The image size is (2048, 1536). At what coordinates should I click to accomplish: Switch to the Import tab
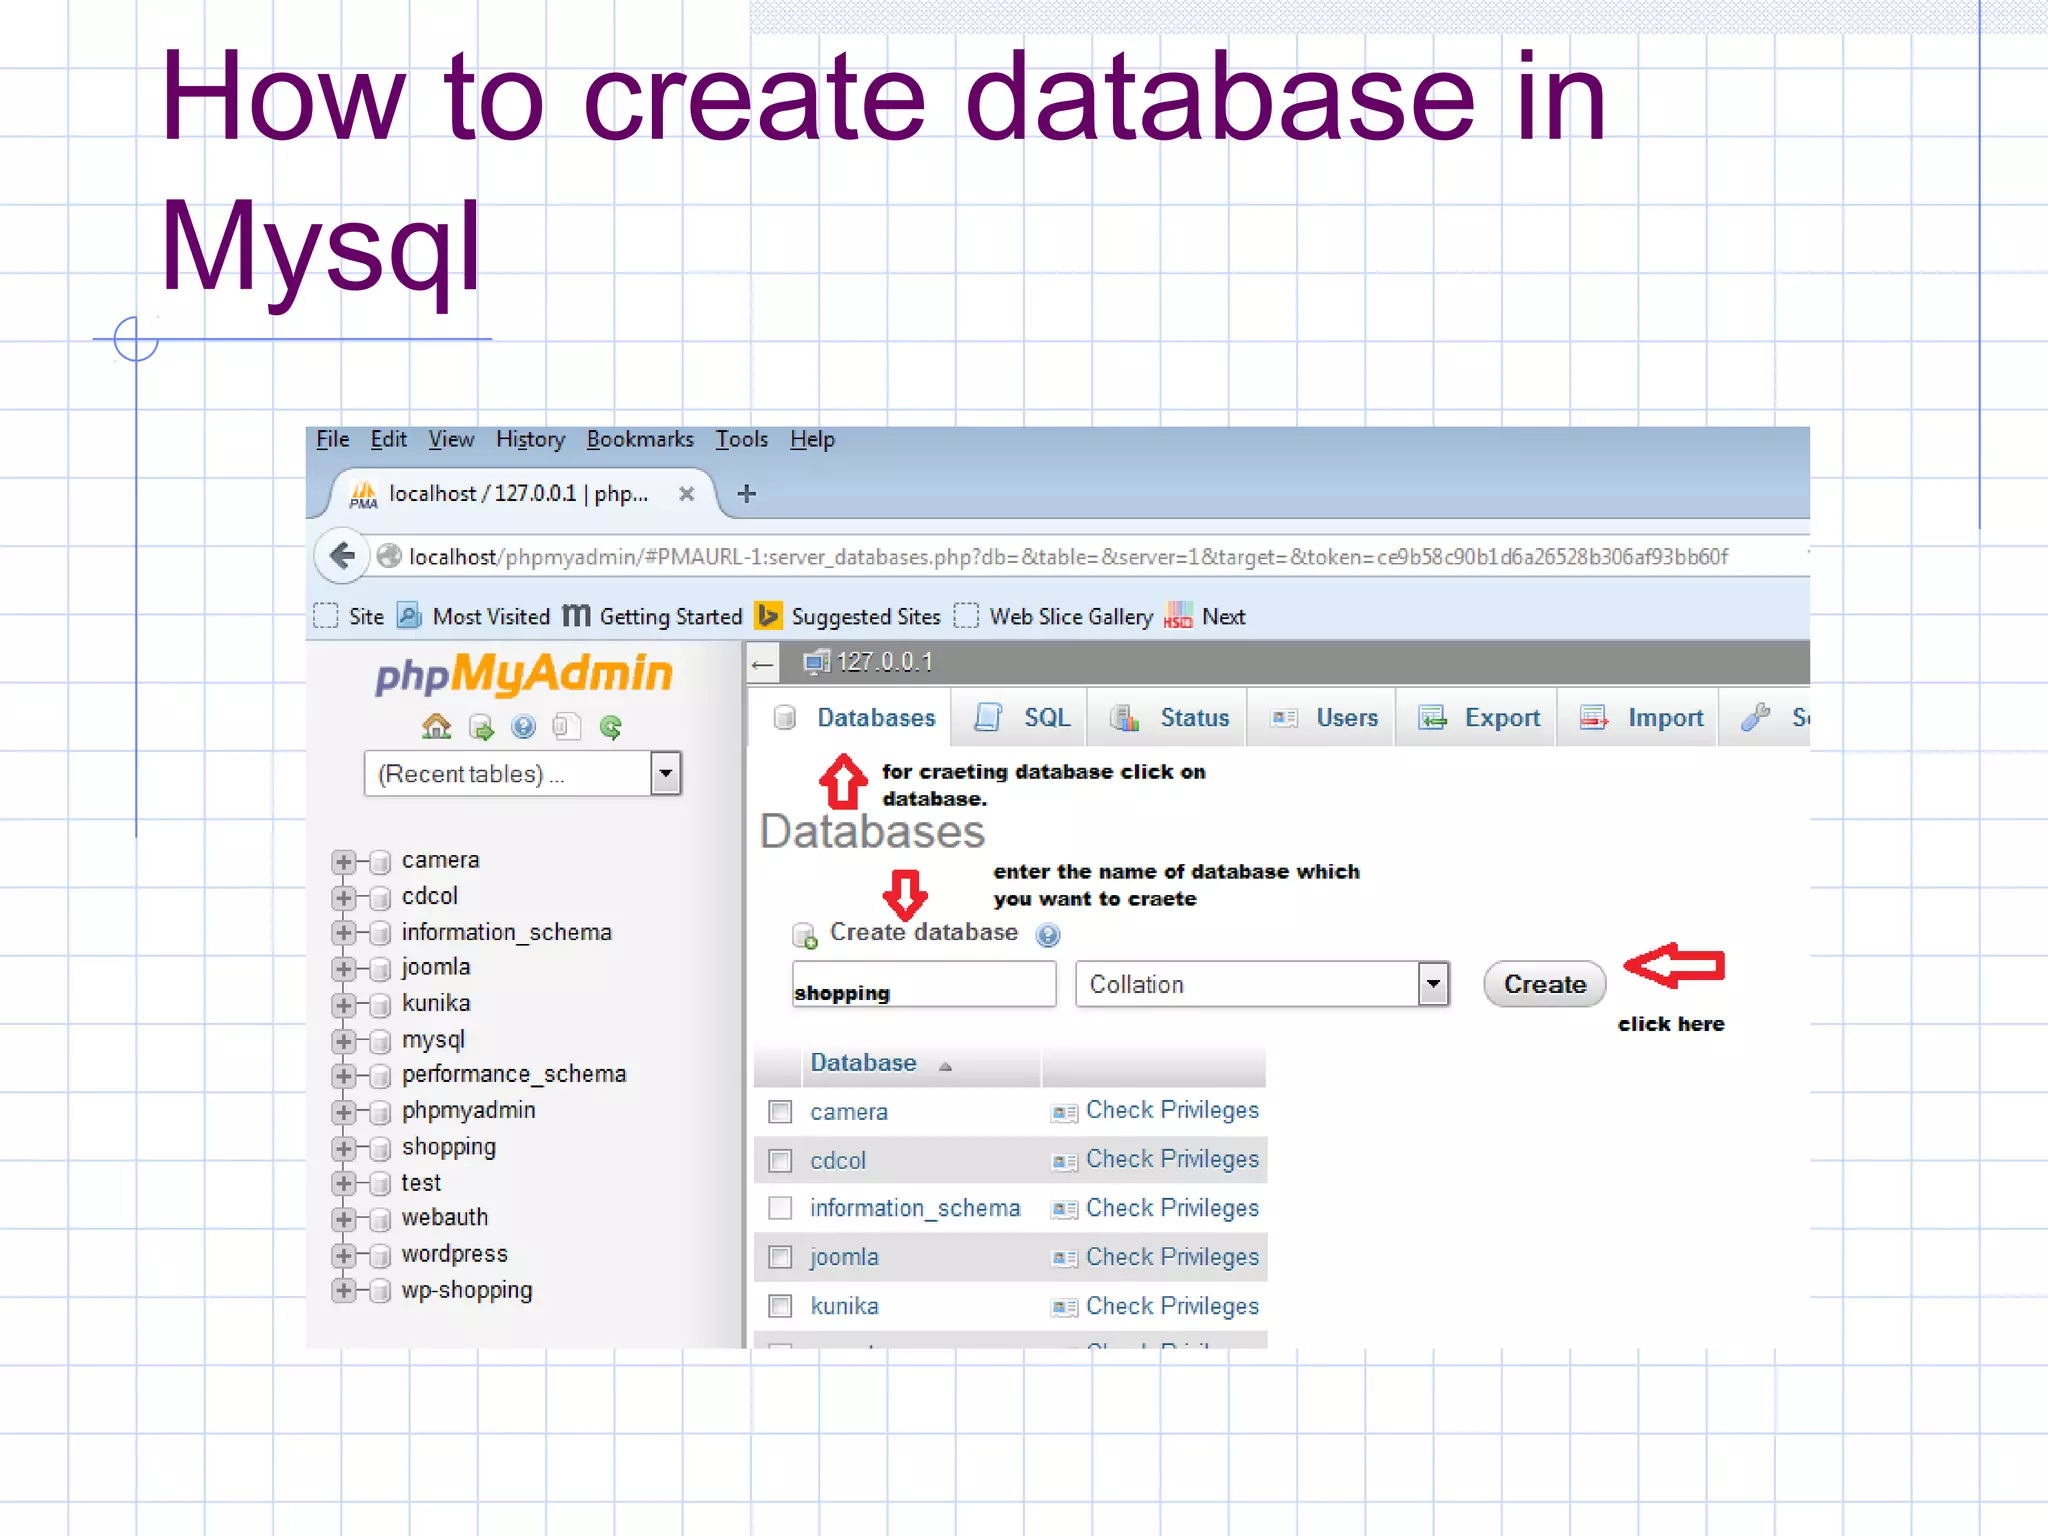tap(1640, 717)
